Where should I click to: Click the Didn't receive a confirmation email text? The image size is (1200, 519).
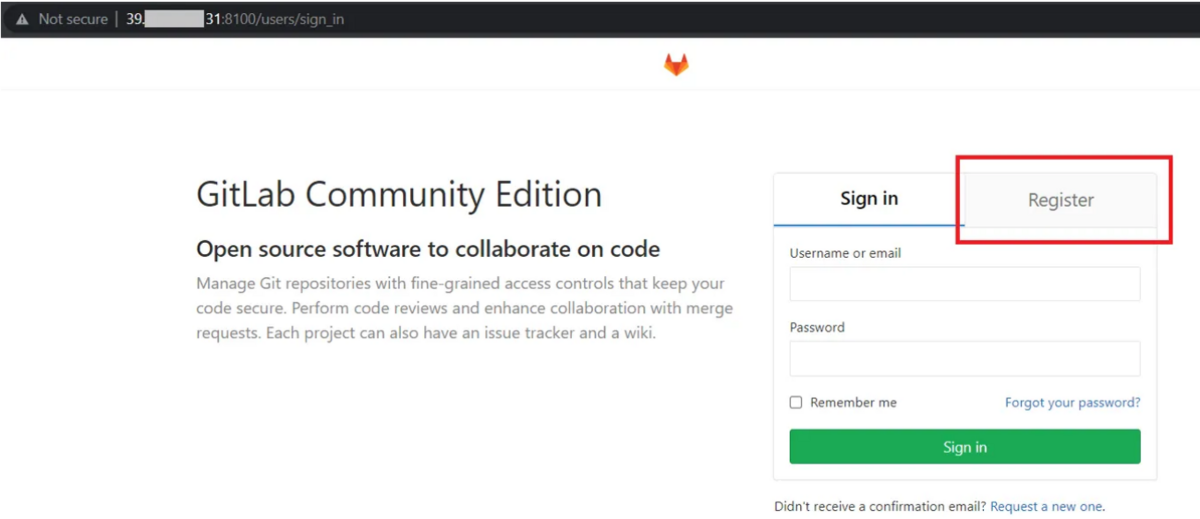[880, 506]
